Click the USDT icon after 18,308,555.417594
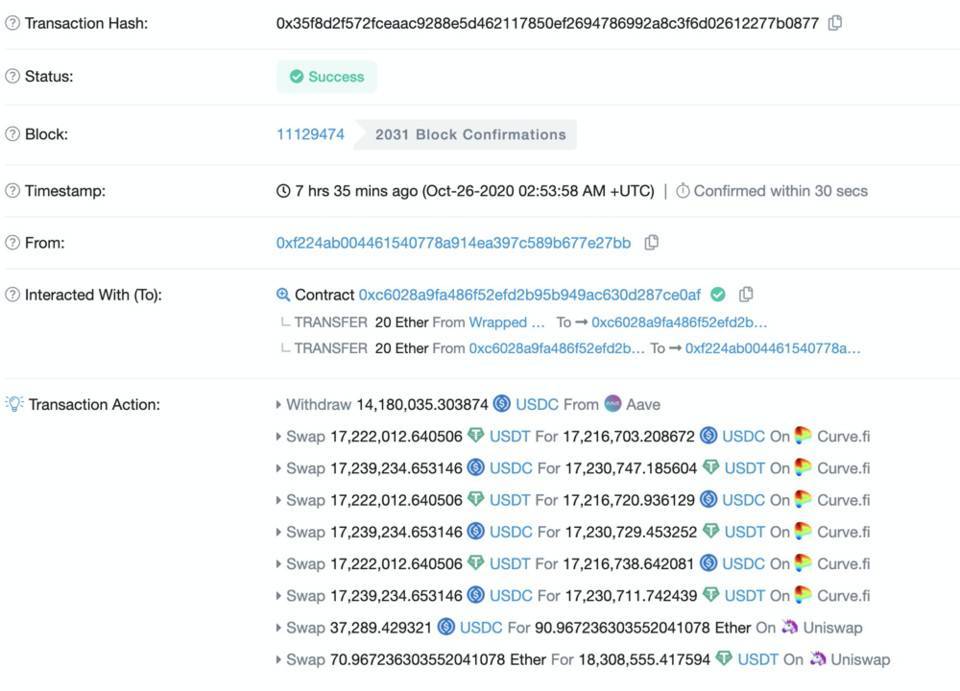 [724, 659]
